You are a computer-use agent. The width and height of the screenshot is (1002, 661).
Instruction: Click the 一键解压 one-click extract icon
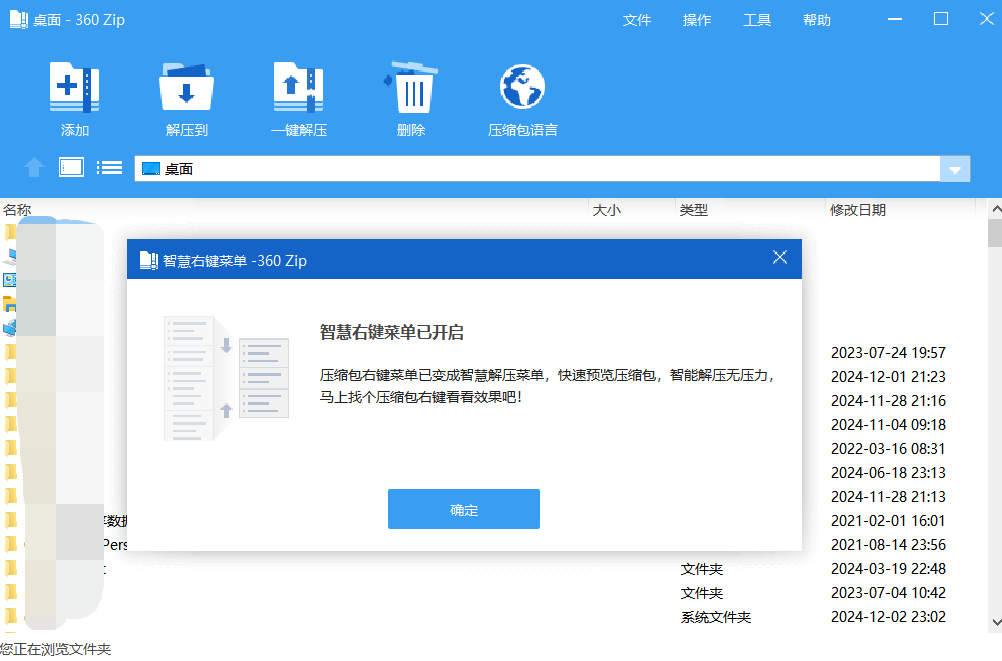298,88
